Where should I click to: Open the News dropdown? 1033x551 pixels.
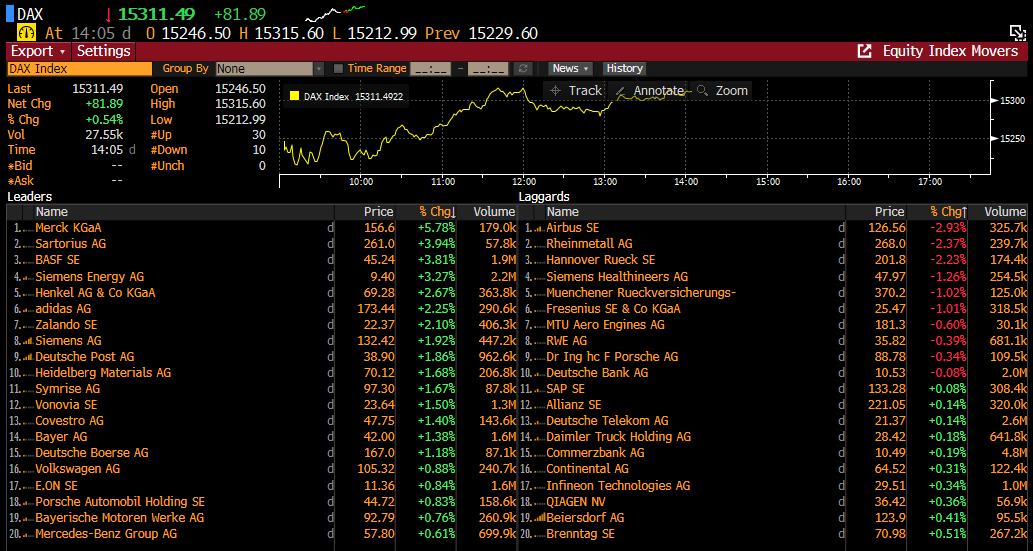570,69
